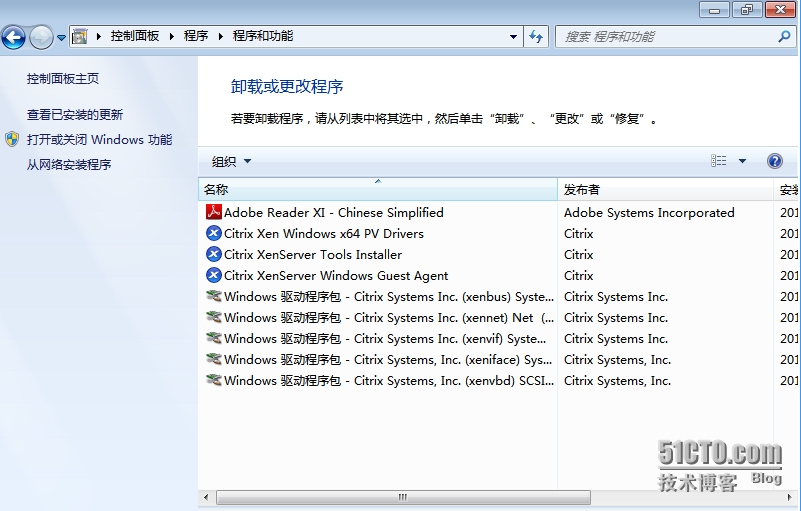Open 控制面板主页 link
Image resolution: width=801 pixels, height=511 pixels.
[x=63, y=79]
